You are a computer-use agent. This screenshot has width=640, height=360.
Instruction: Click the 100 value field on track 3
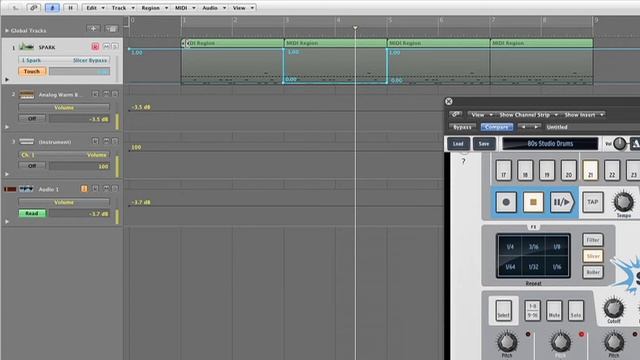(80, 166)
